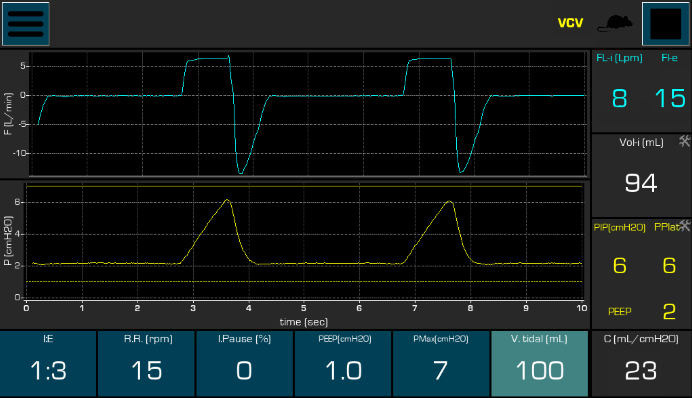Screen dimensions: 692x398
Task: Open the PEEP(cmH2O) 1.0 setting
Action: (343, 364)
